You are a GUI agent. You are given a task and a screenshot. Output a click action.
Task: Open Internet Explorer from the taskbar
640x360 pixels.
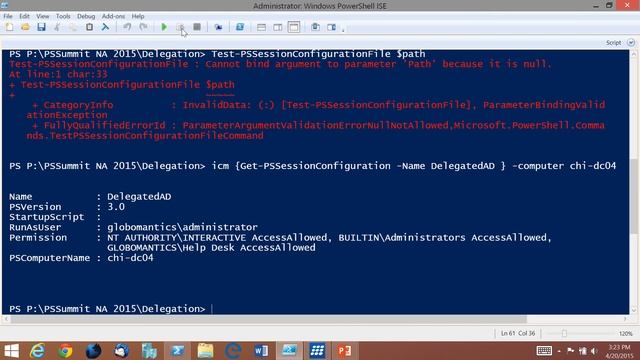[x=38, y=351]
